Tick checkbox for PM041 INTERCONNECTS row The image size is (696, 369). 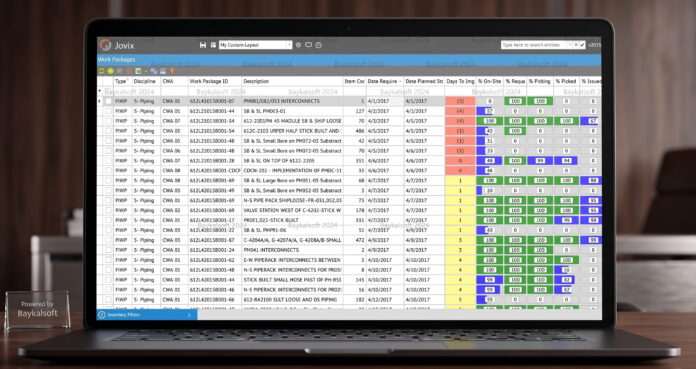tap(109, 250)
